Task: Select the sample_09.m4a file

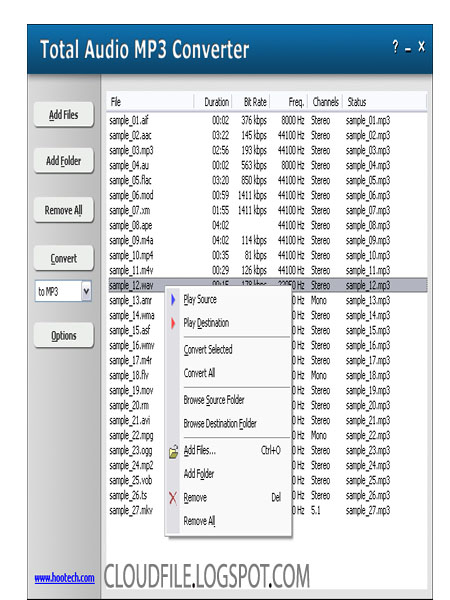Action: tap(131, 240)
